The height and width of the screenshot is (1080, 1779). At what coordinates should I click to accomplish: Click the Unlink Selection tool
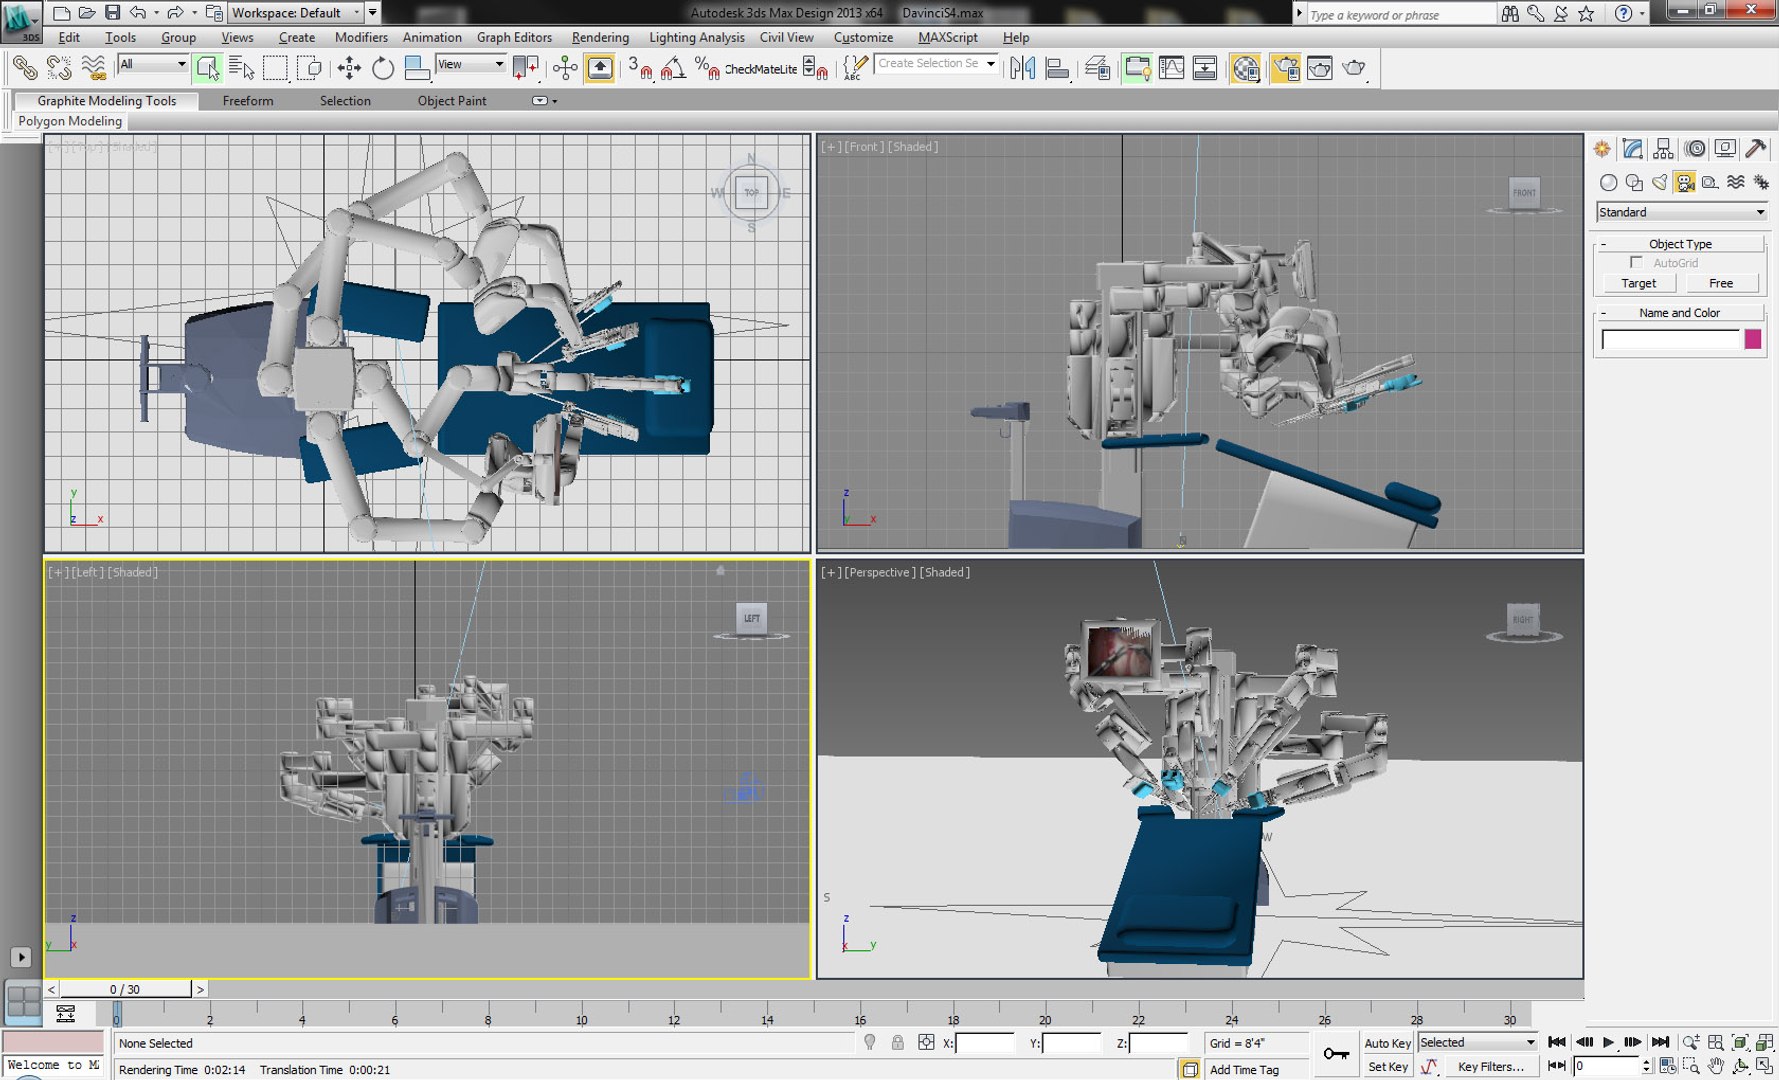pyautogui.click(x=59, y=68)
